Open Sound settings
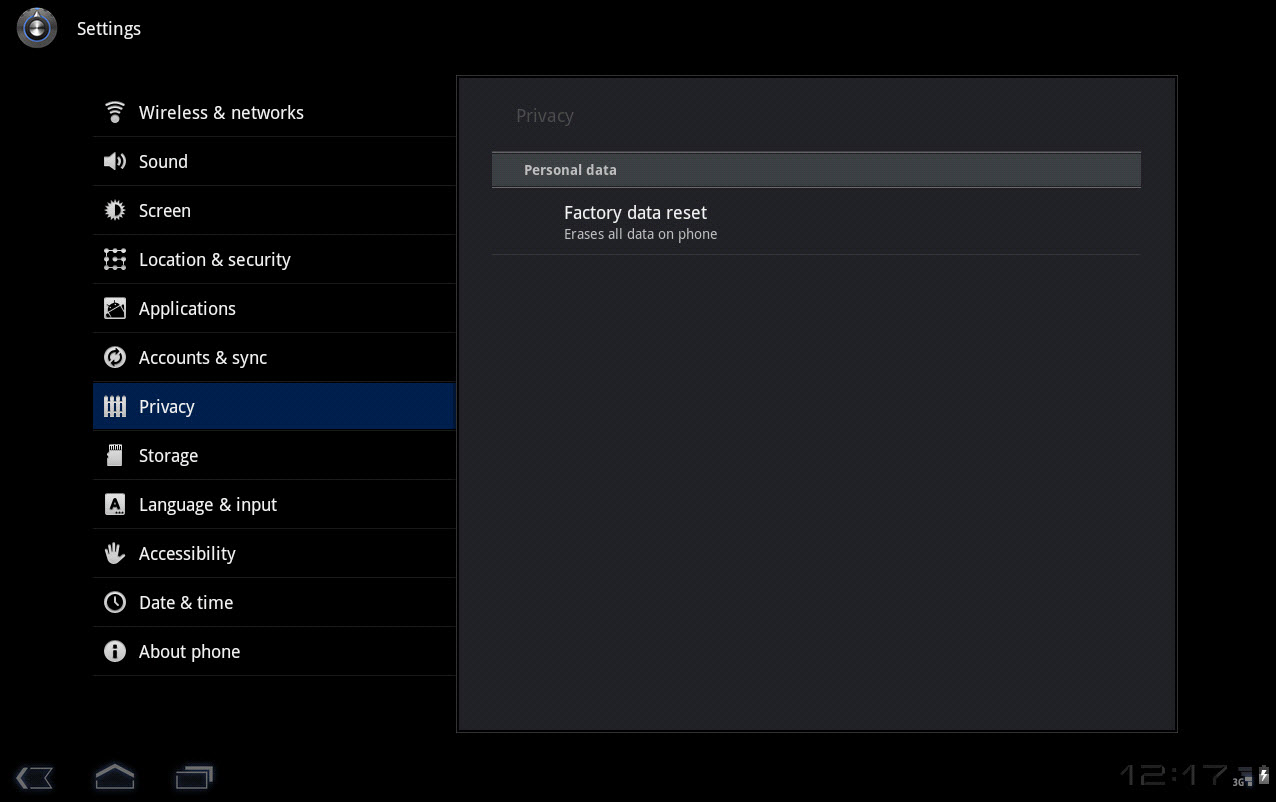Image resolution: width=1276 pixels, height=802 pixels. pyautogui.click(x=163, y=161)
